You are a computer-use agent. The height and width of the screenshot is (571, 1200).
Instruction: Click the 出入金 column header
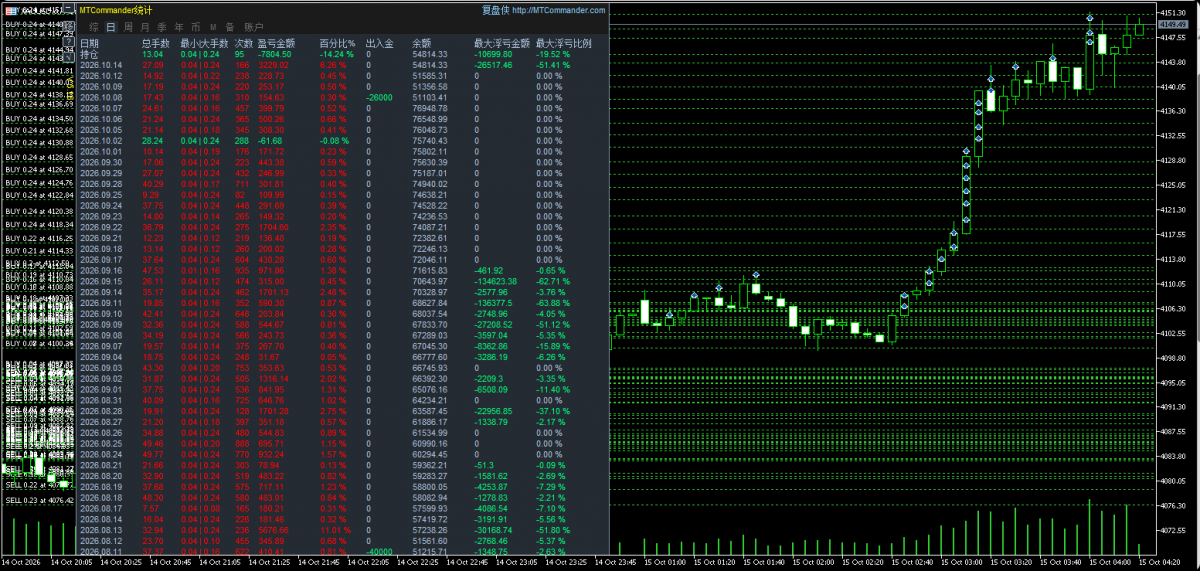tap(380, 44)
